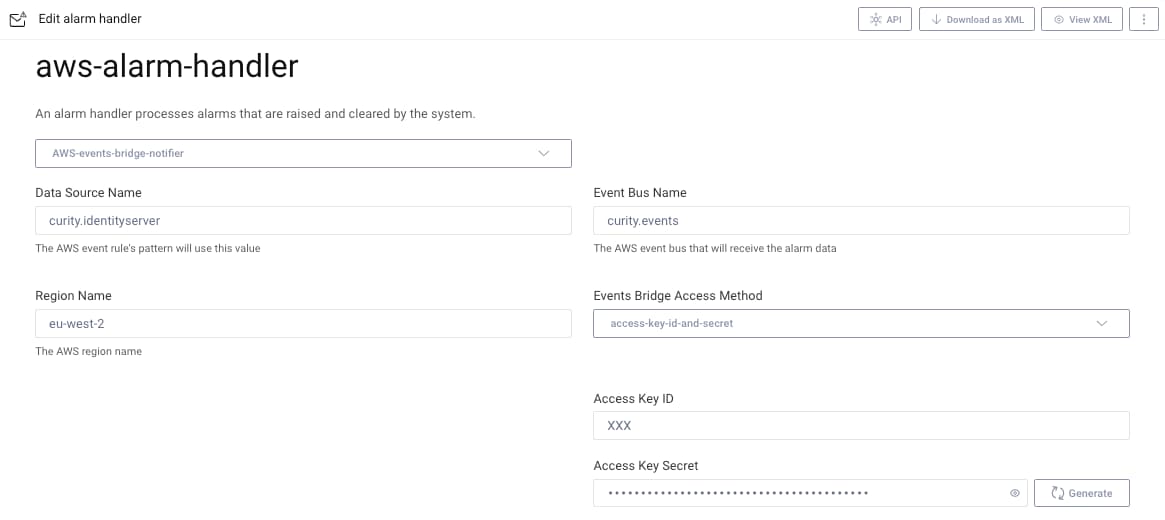This screenshot has height=520, width=1165.
Task: Click the eye icon beside View XML
Action: [x=1058, y=20]
